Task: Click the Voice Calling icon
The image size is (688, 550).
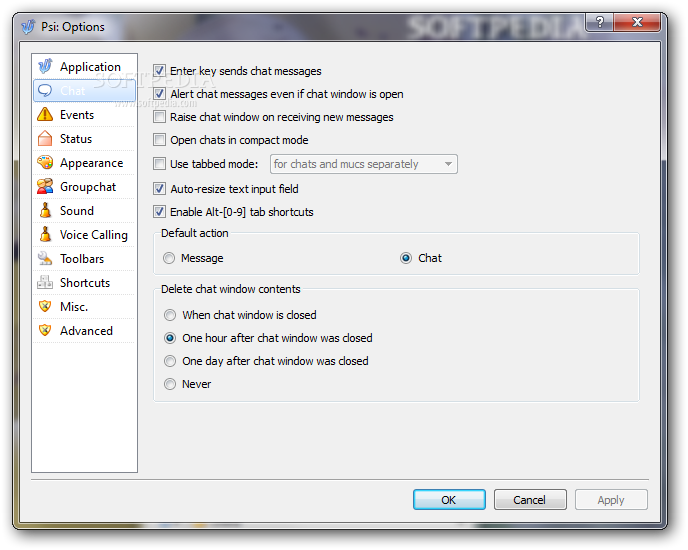Action: pos(45,234)
